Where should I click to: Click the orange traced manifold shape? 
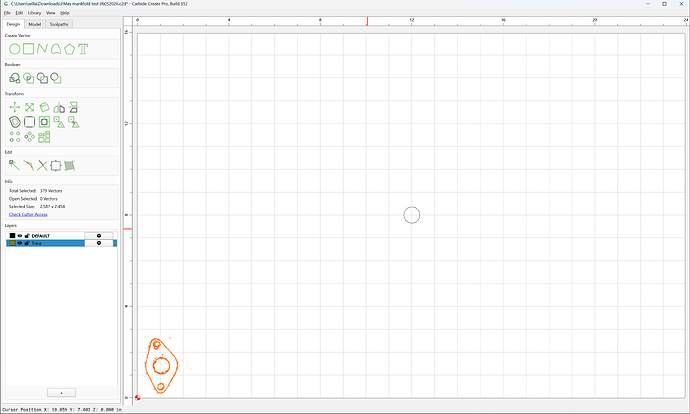tap(161, 366)
